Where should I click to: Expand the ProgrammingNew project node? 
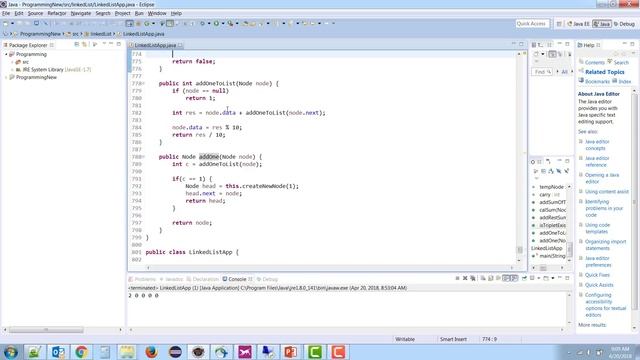click(6, 78)
